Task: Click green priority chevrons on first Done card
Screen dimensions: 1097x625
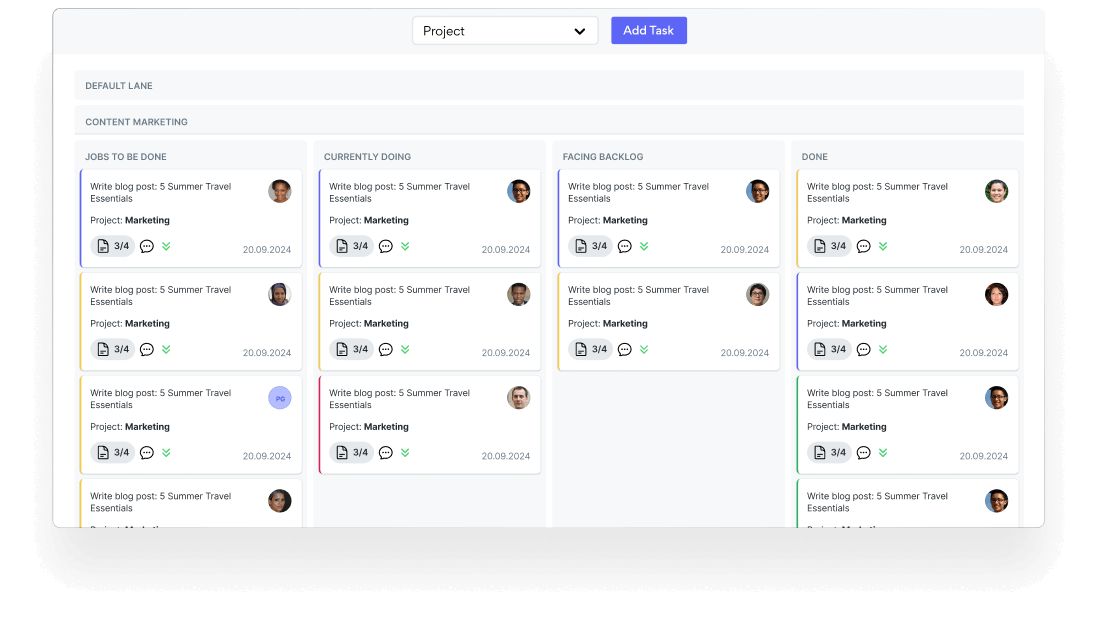Action: click(x=883, y=246)
